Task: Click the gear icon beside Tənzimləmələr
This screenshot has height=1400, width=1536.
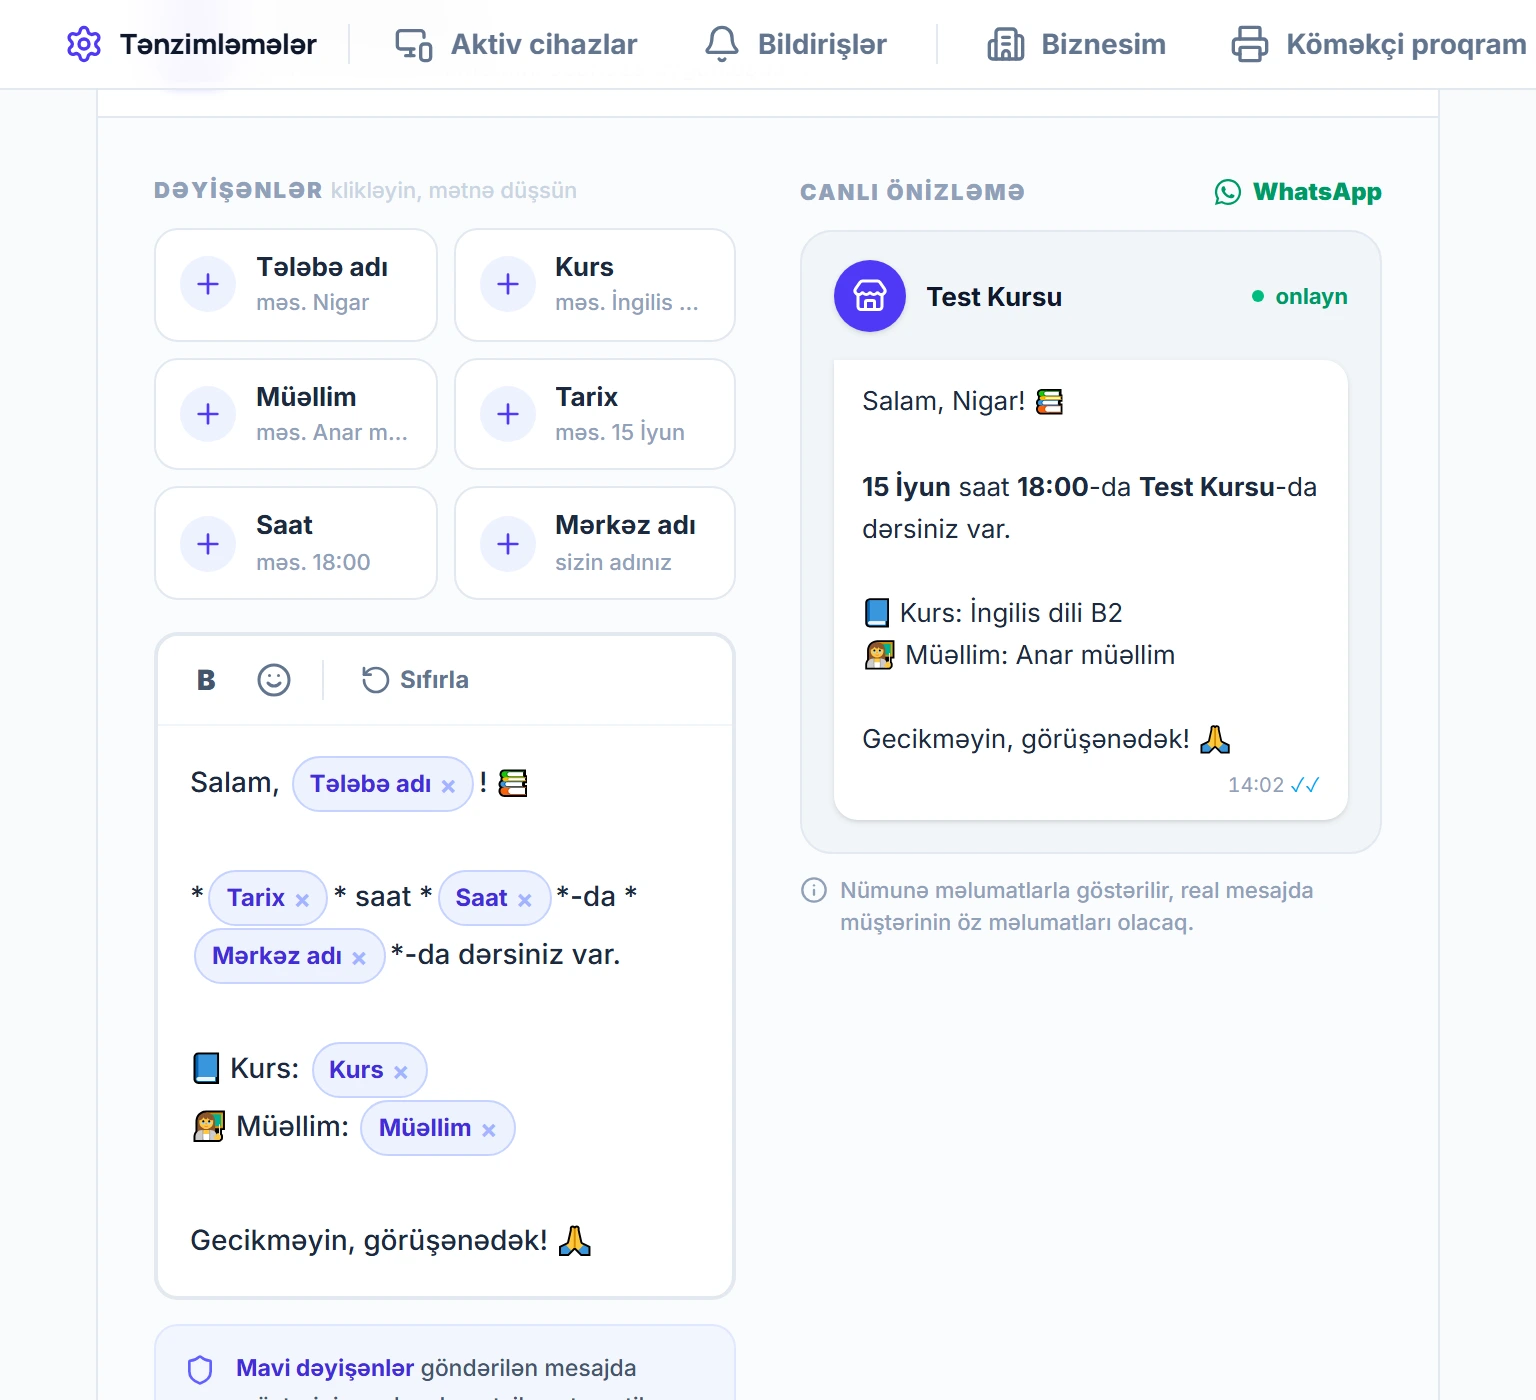Action: [x=84, y=44]
